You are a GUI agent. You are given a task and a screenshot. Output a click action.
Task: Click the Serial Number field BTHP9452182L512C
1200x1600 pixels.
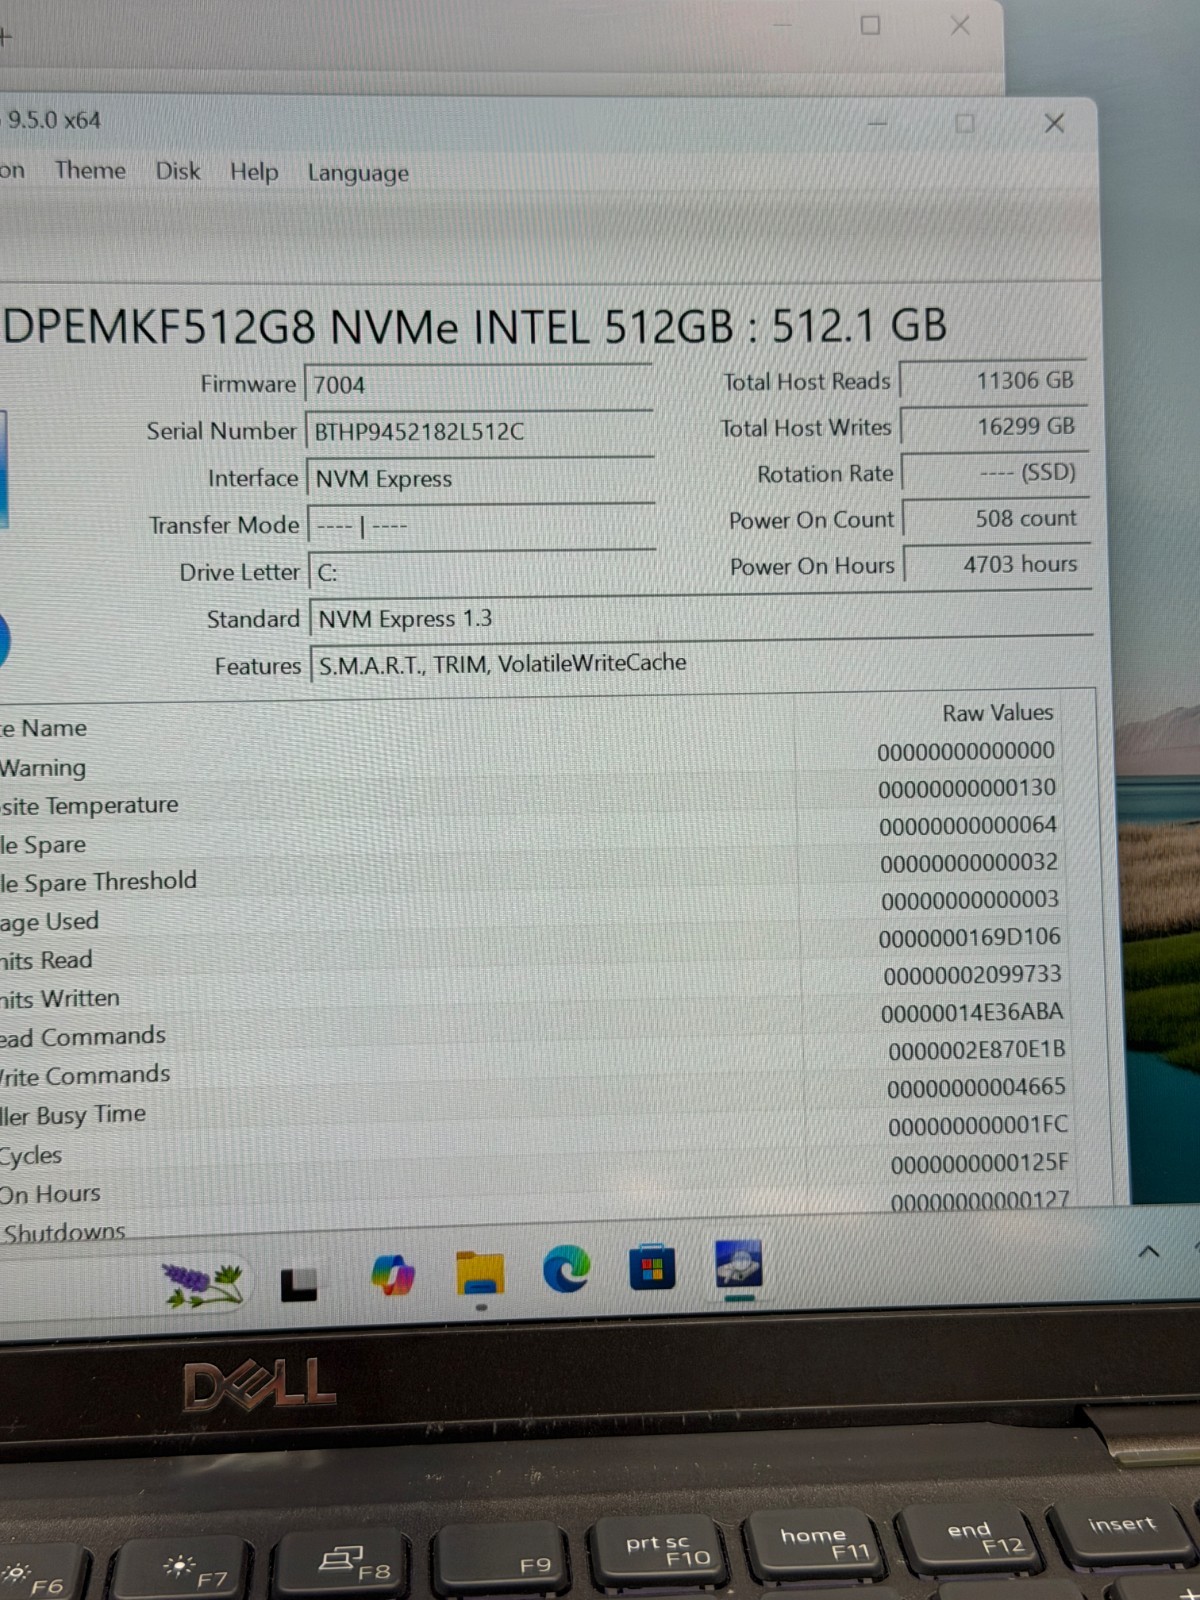coord(479,432)
